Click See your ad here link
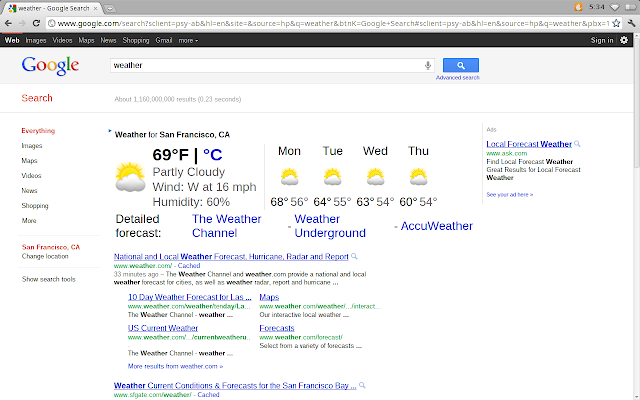The width and height of the screenshot is (640, 400). tap(510, 195)
